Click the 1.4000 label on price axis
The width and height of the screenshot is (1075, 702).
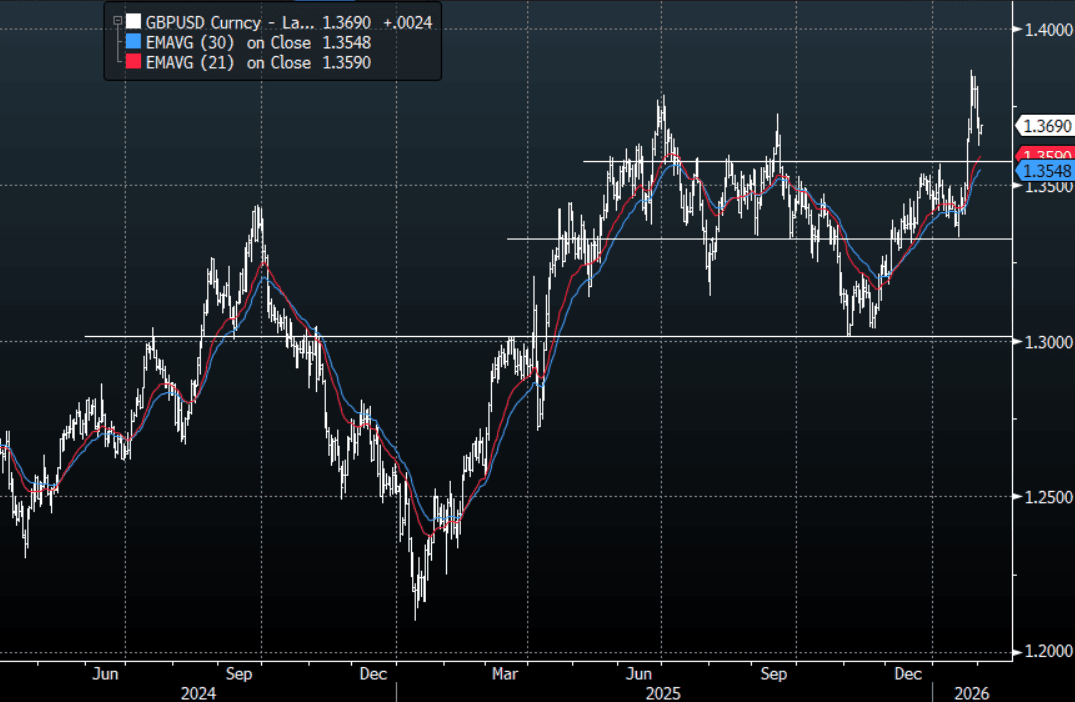click(x=1044, y=30)
